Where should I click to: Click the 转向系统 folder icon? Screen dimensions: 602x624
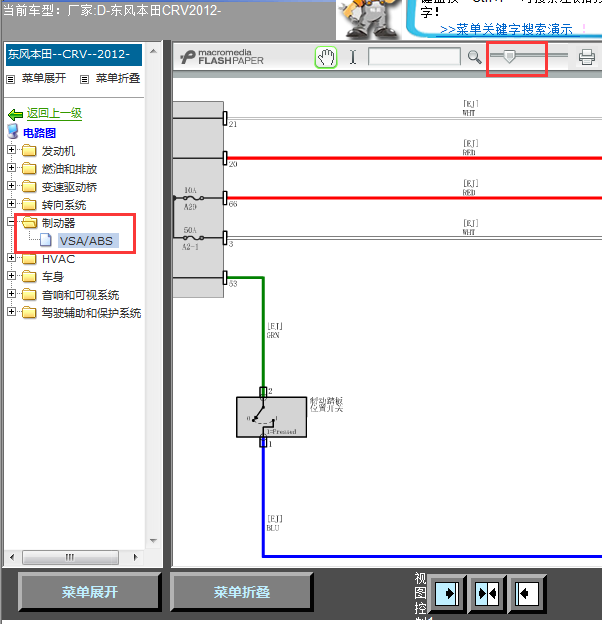[29, 204]
